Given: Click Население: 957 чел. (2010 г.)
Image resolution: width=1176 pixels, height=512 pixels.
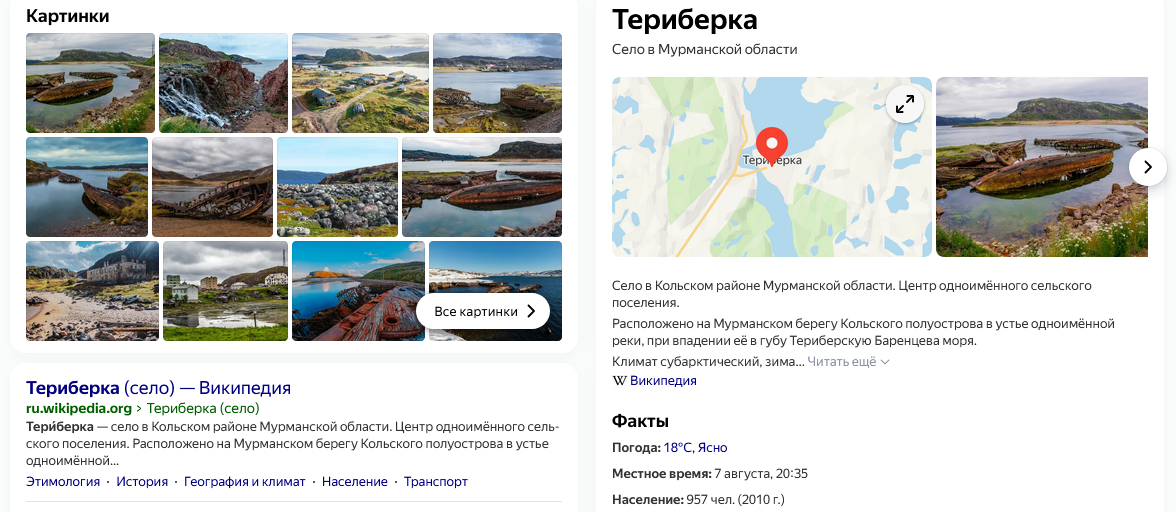Looking at the screenshot, I should (x=698, y=499).
